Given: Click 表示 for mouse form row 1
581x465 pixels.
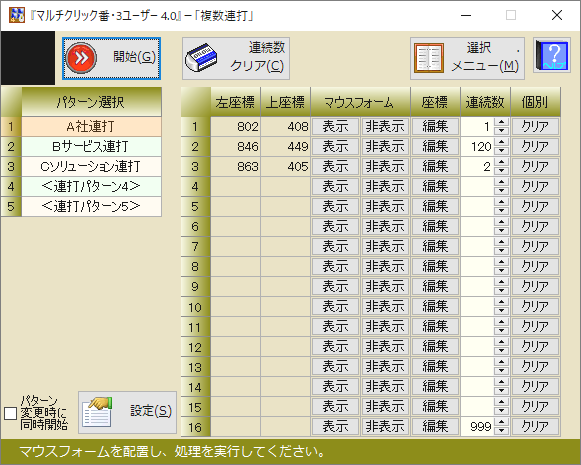Looking at the screenshot, I should tap(335, 126).
